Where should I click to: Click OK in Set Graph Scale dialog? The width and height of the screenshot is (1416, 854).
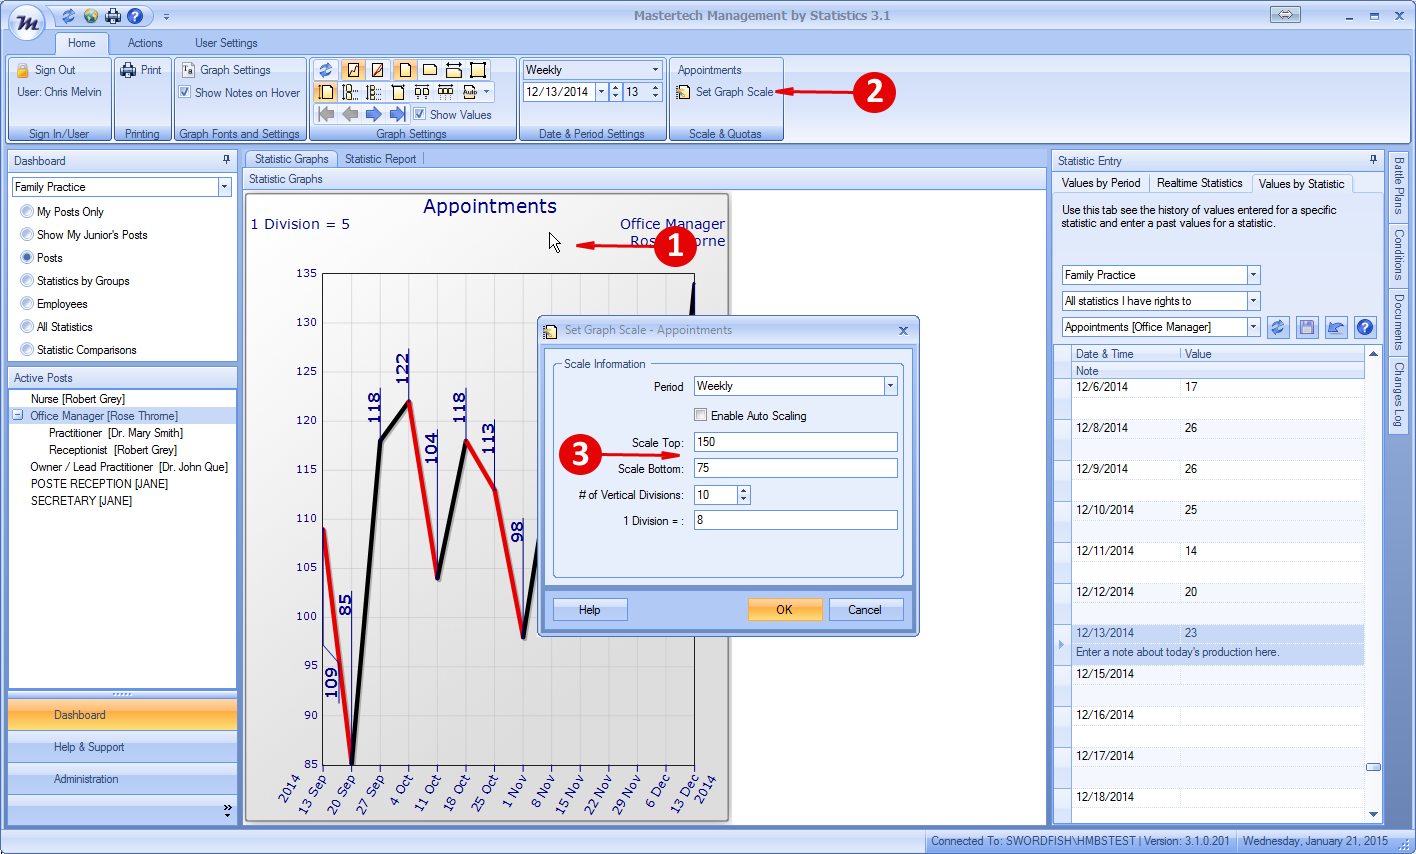[785, 610]
